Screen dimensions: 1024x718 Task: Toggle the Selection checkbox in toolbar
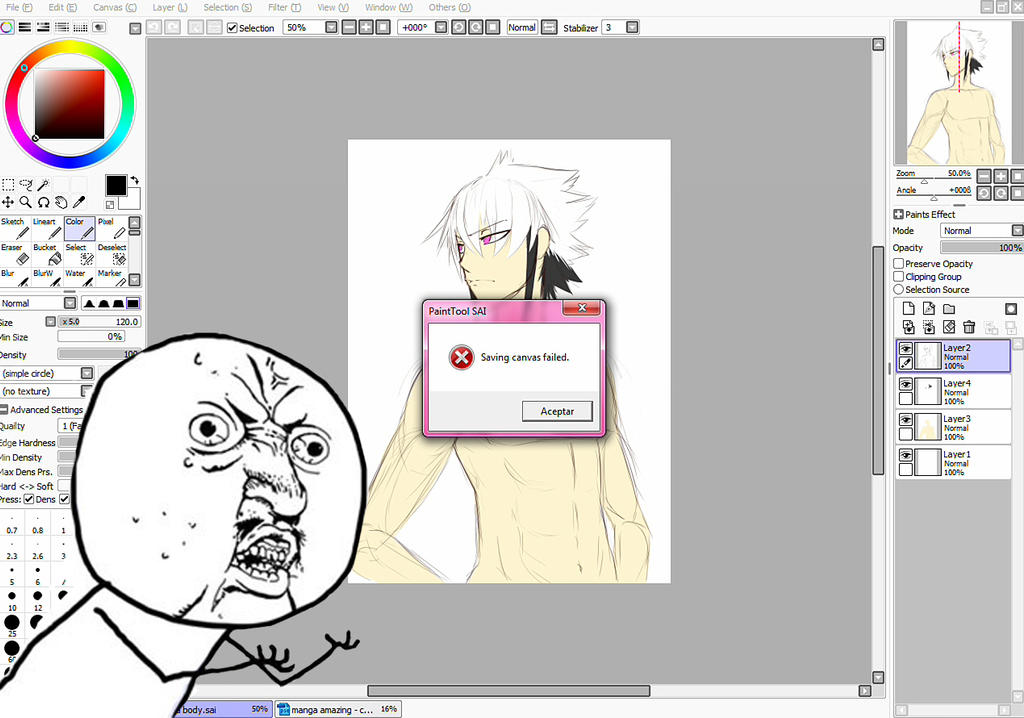click(x=232, y=27)
